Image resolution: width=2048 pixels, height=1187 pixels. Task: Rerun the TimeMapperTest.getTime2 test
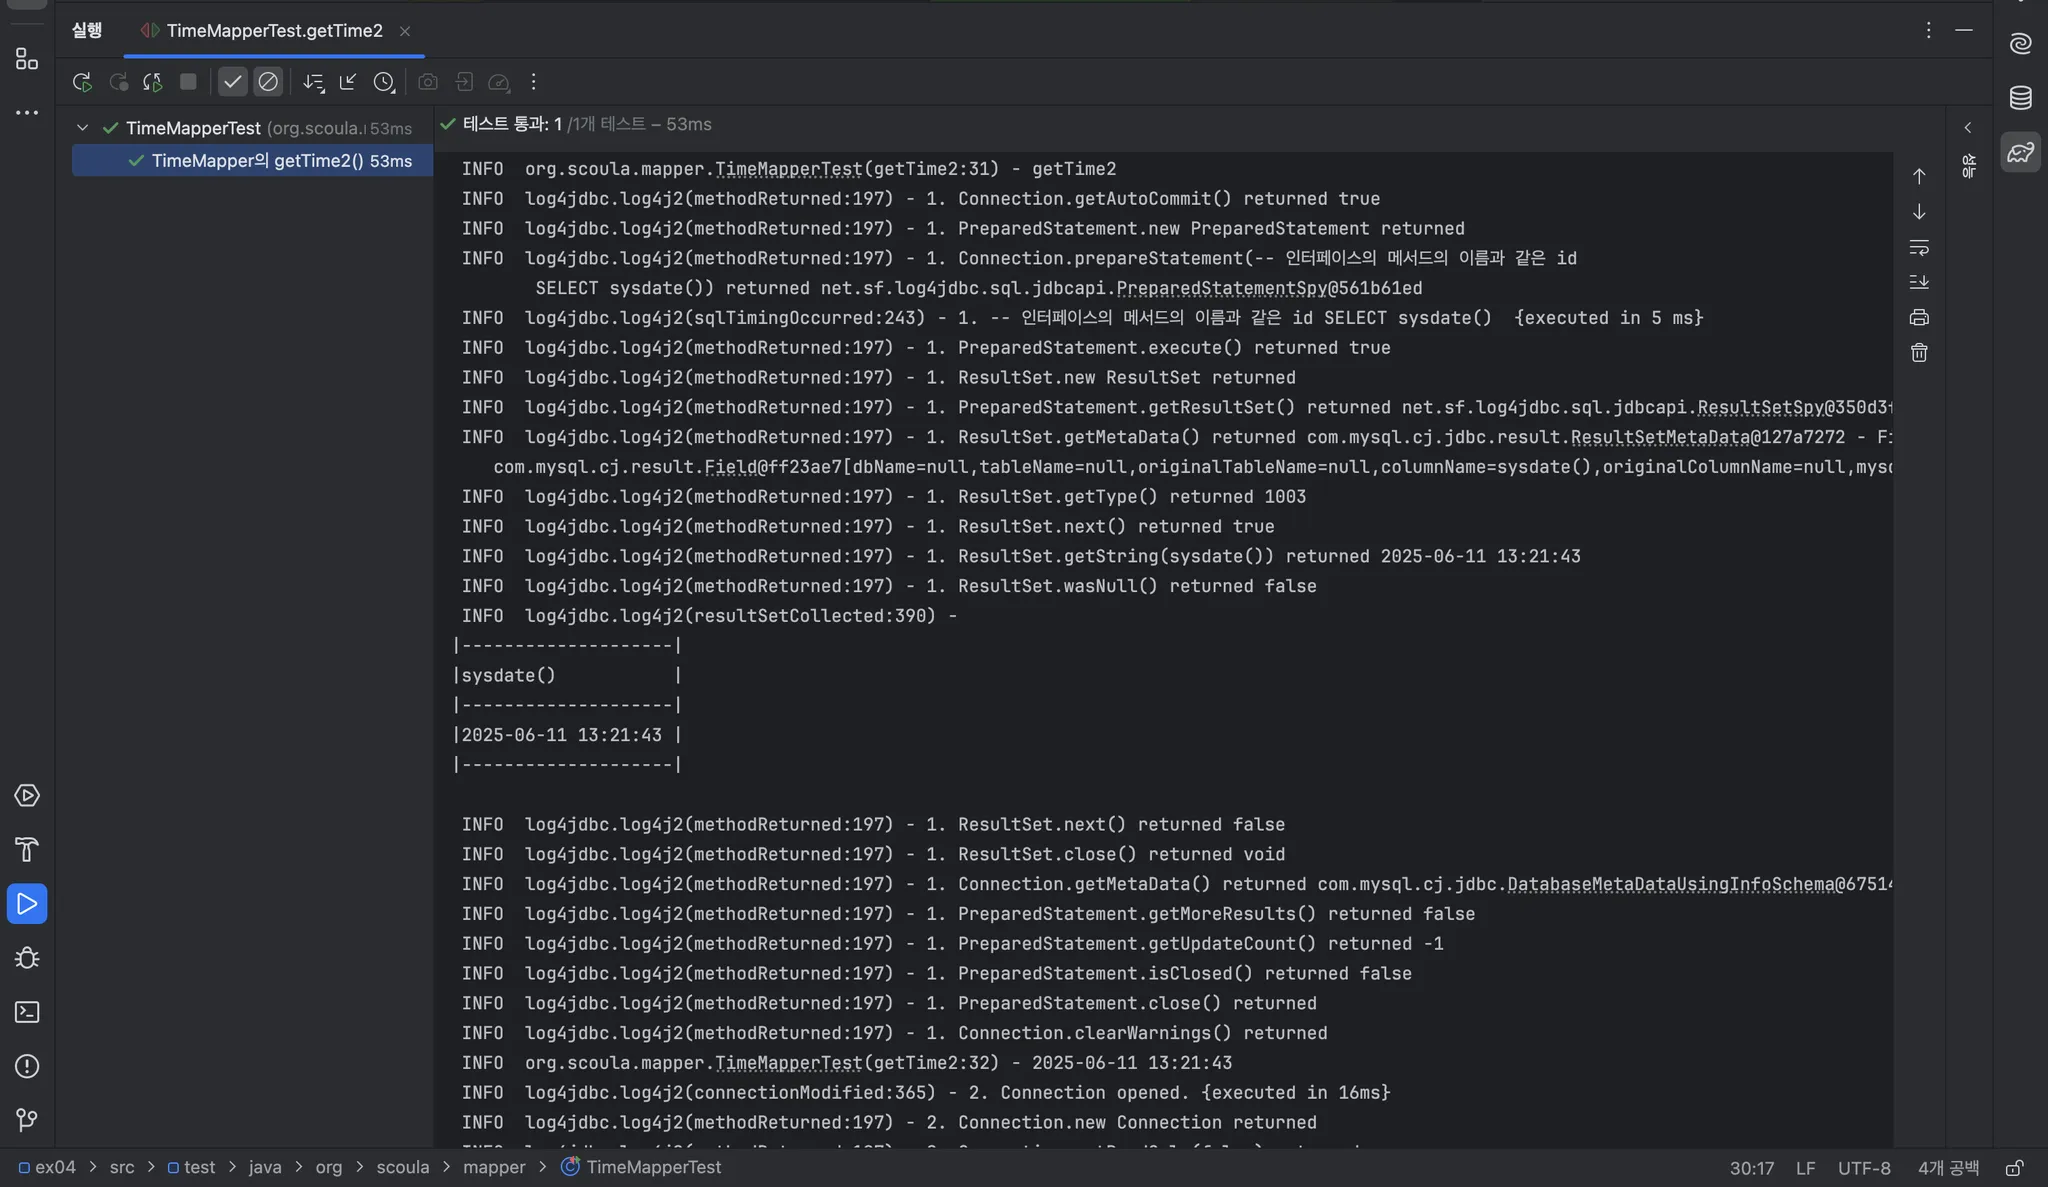click(x=82, y=82)
